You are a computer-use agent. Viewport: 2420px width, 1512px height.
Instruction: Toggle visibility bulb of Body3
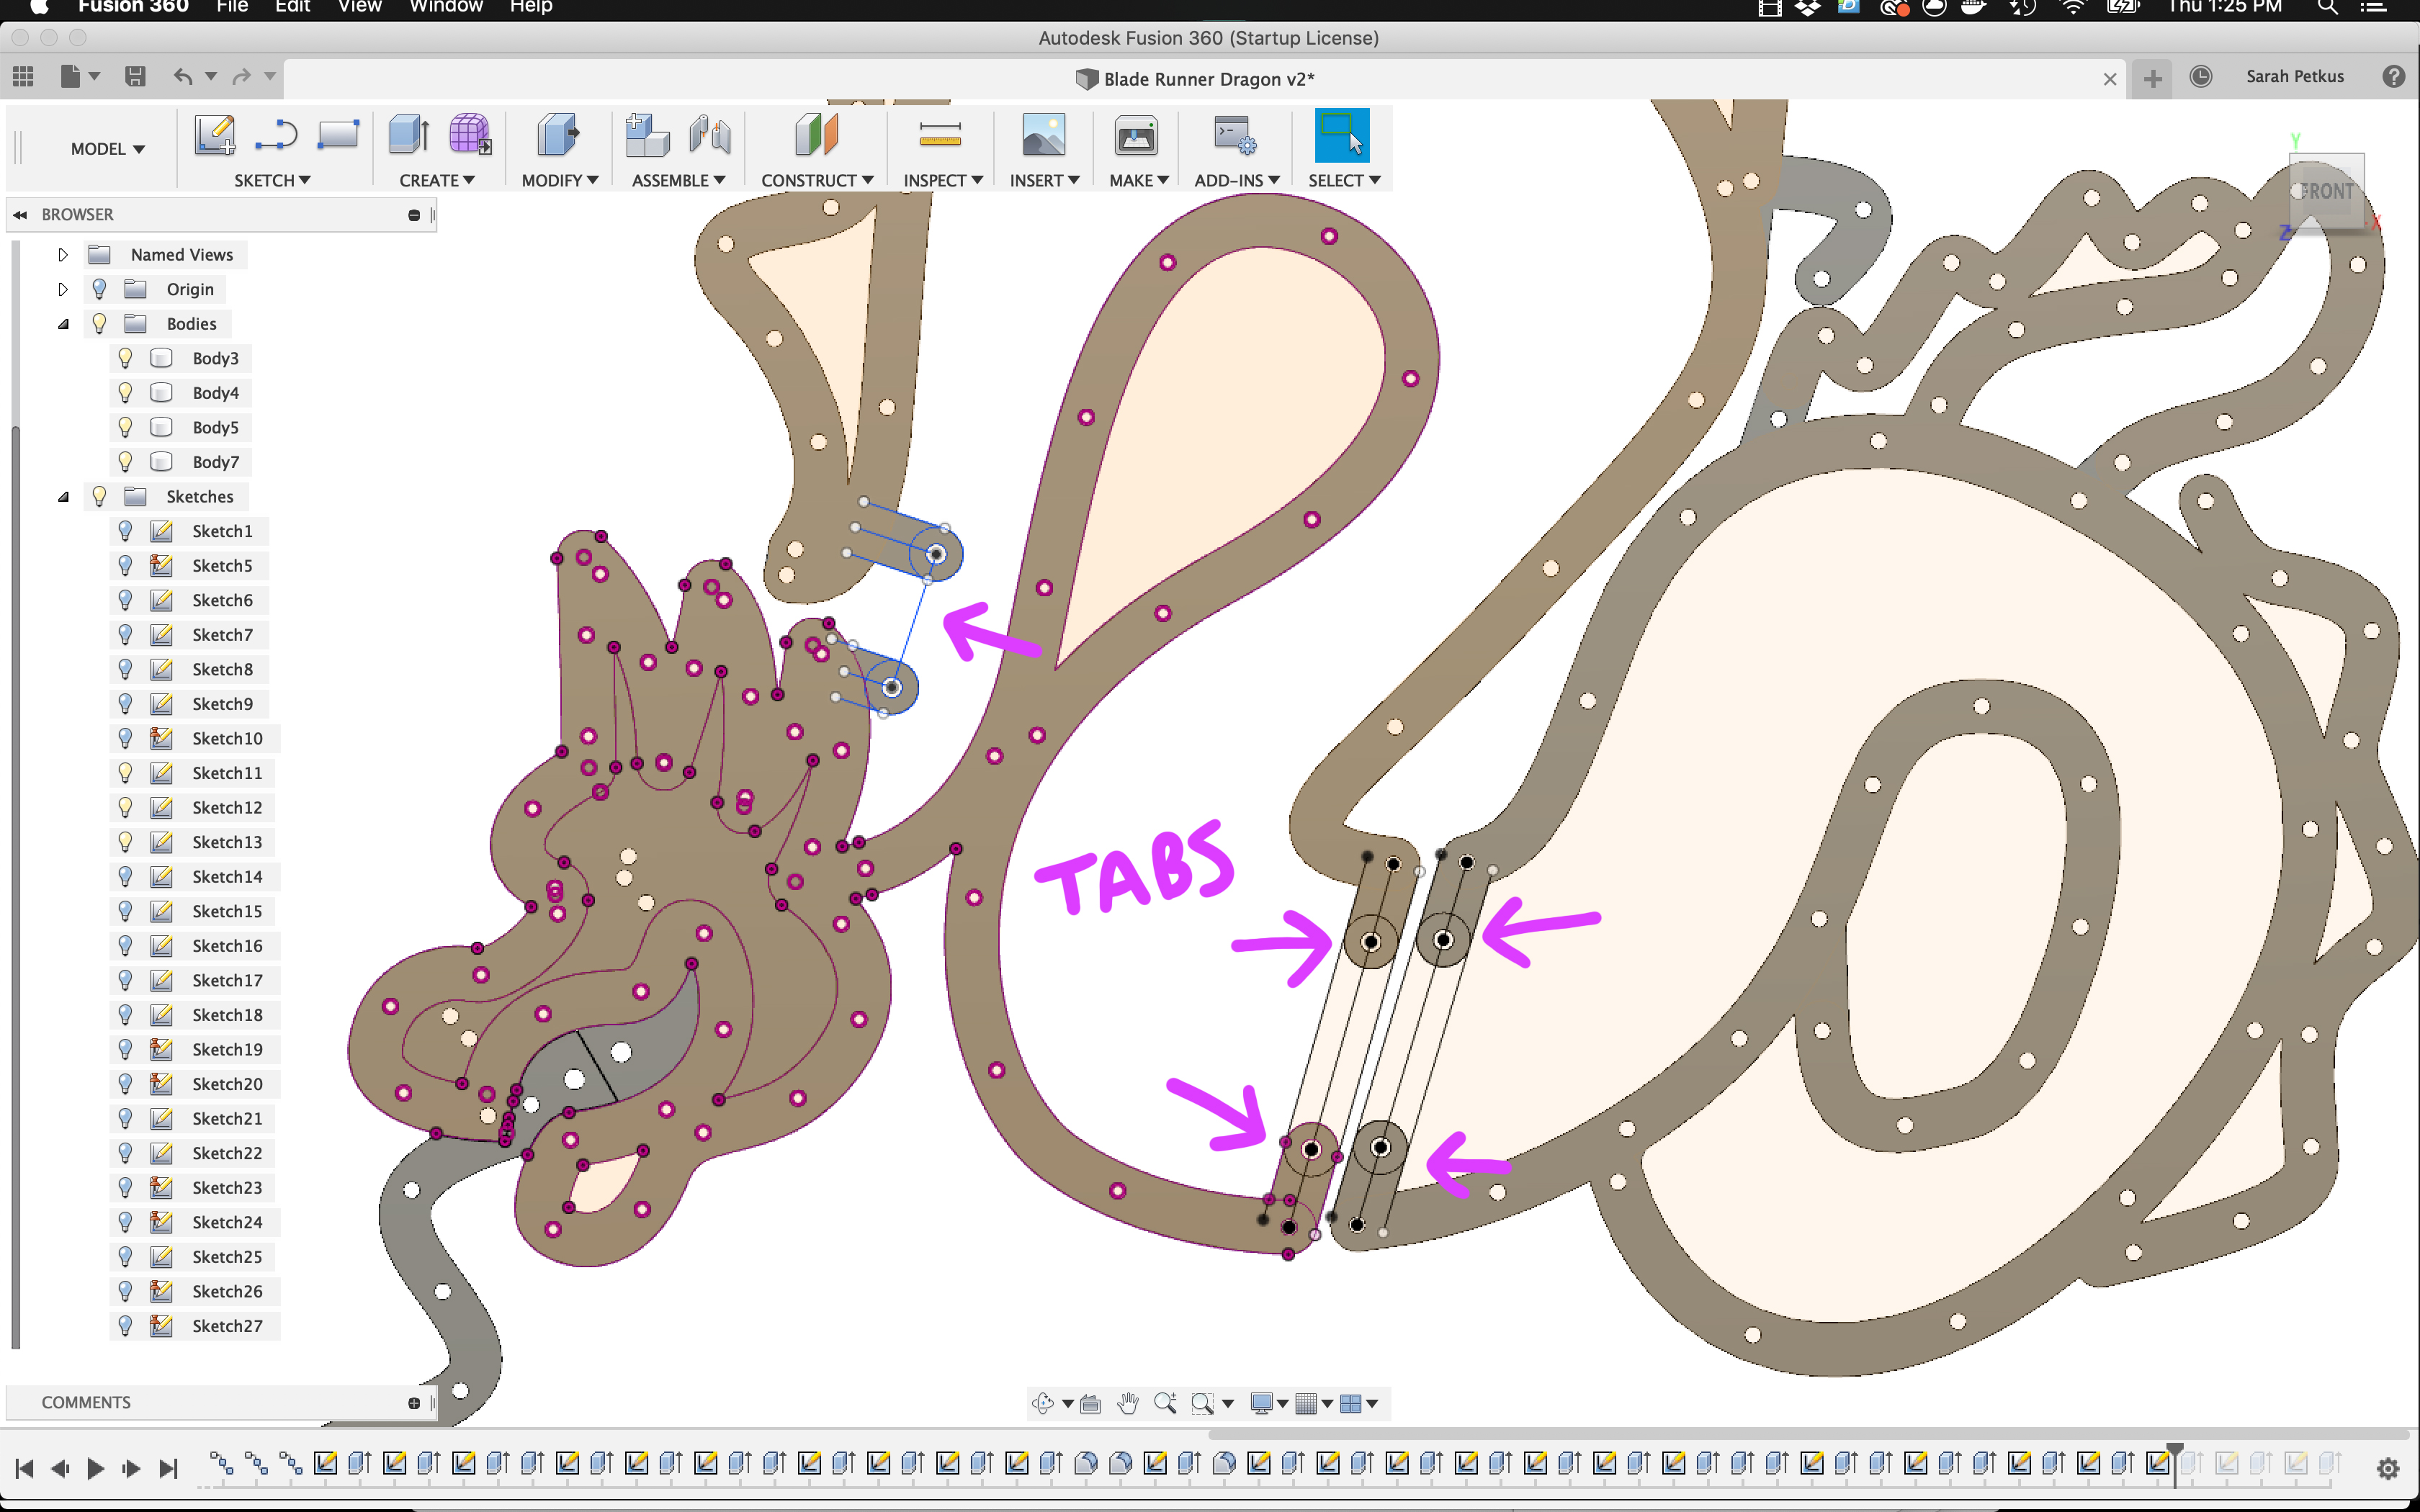[x=125, y=358]
